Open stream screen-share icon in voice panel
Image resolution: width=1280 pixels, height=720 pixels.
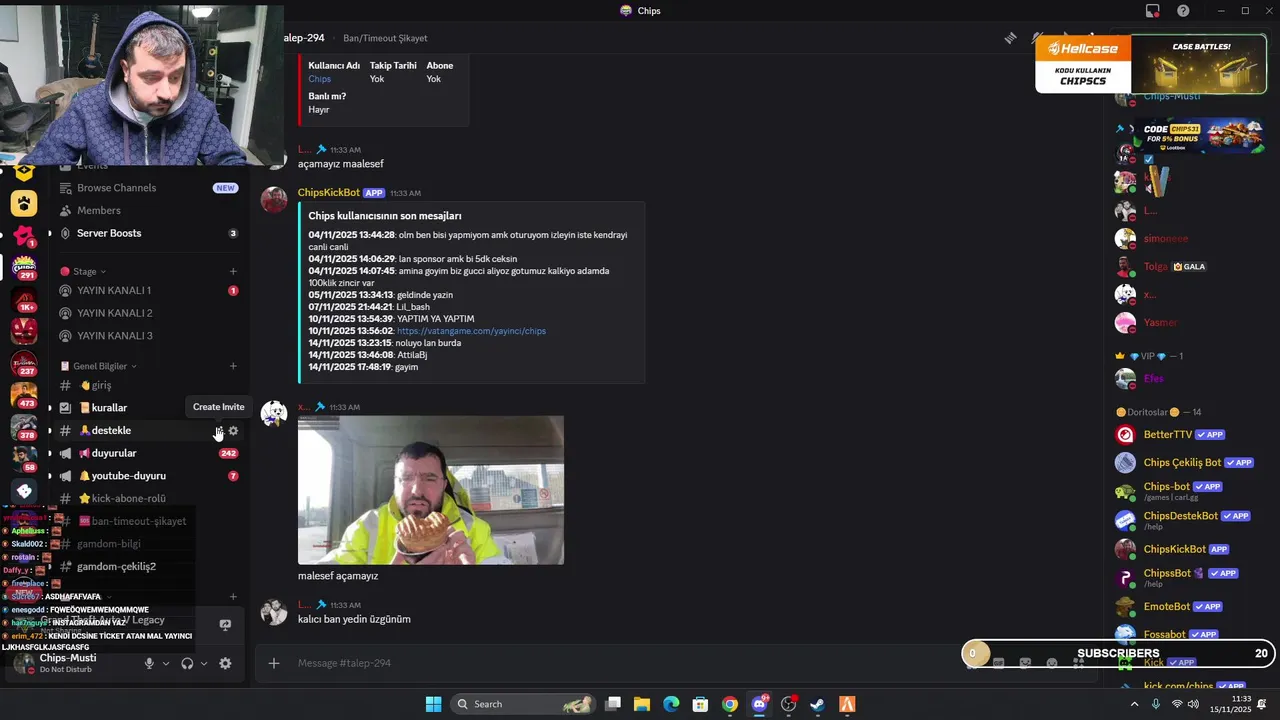(225, 625)
